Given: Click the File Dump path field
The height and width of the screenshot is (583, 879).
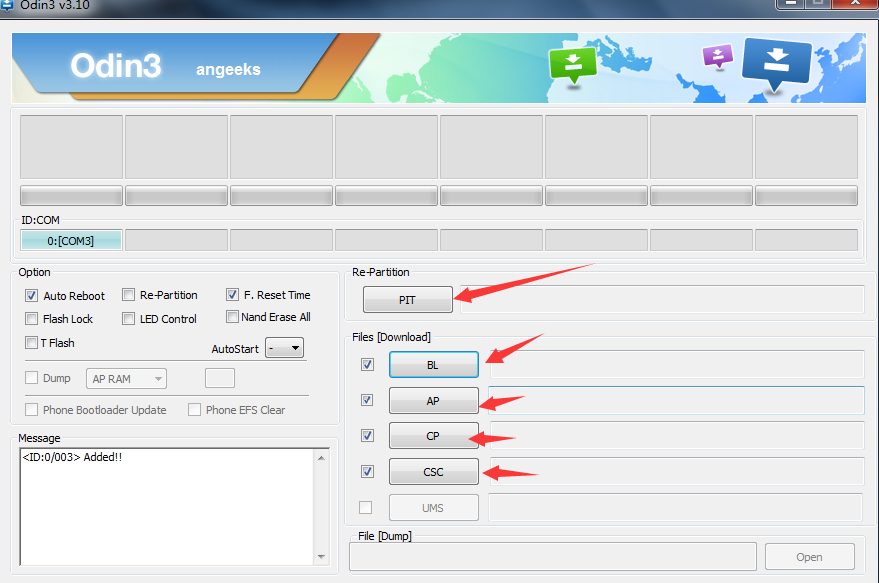Looking at the screenshot, I should (x=553, y=556).
